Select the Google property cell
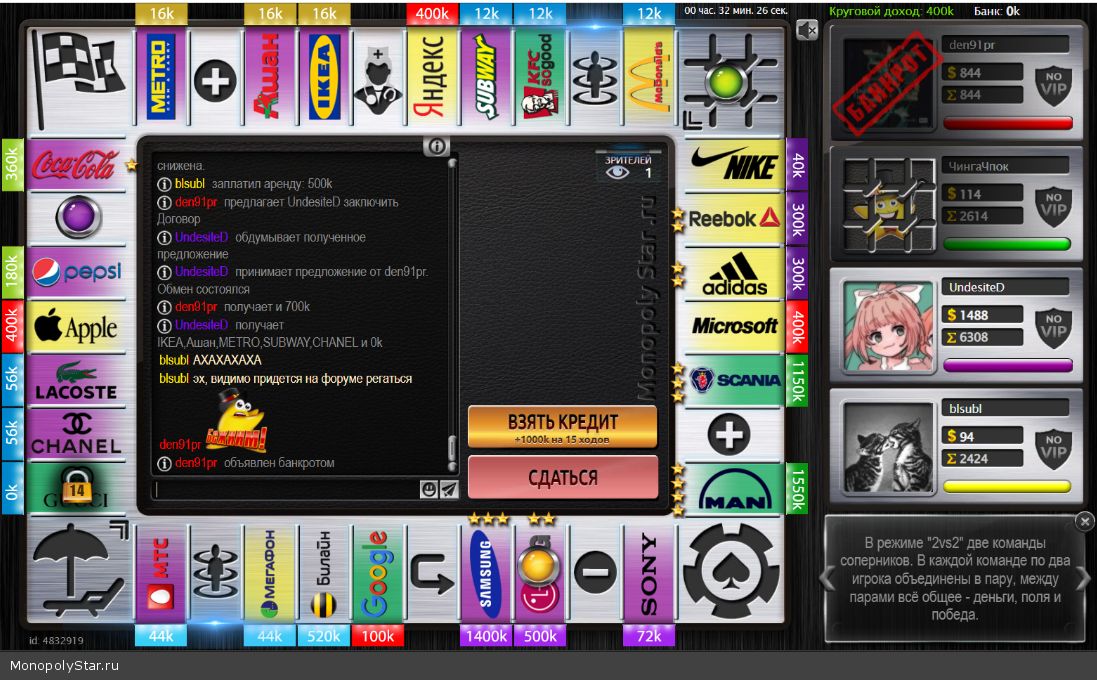The width and height of the screenshot is (1097, 680). point(378,572)
